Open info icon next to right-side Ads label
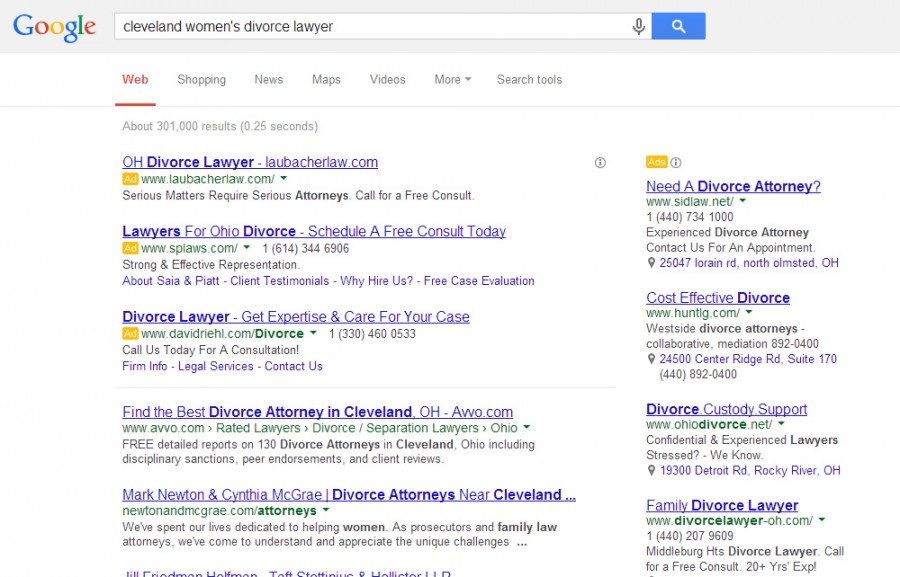The height and width of the screenshot is (577, 900). (676, 162)
